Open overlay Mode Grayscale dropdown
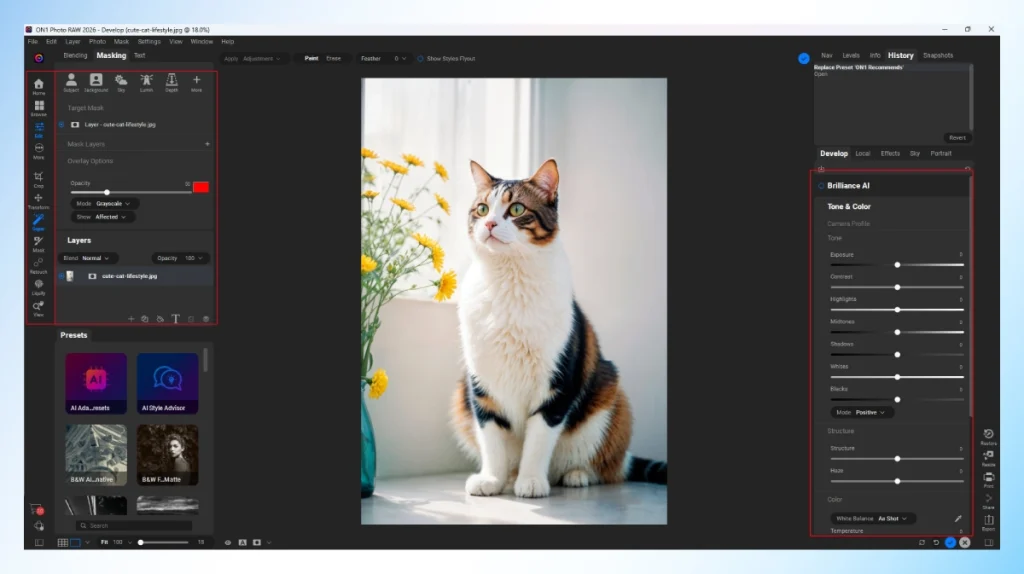 (x=103, y=204)
